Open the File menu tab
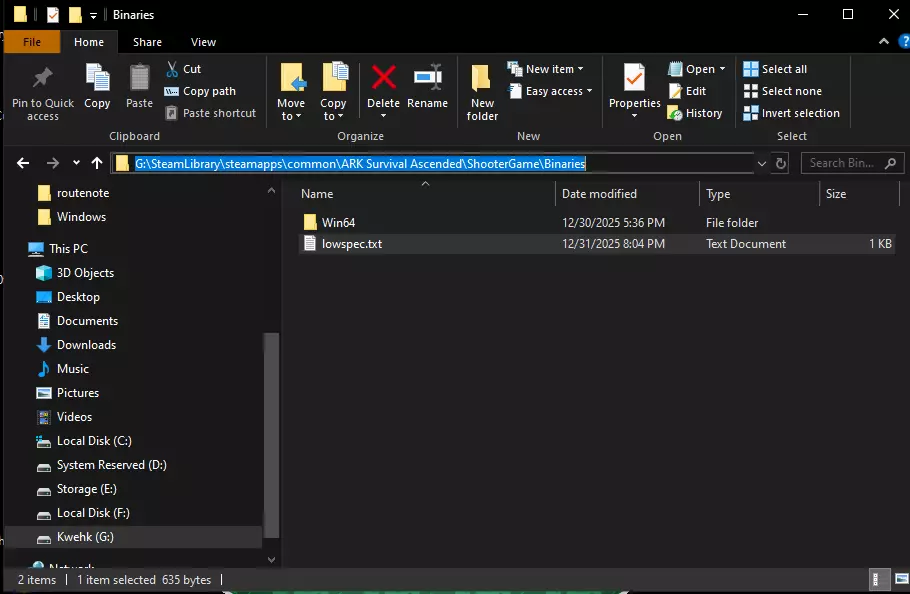This screenshot has width=910, height=594. click(32, 42)
